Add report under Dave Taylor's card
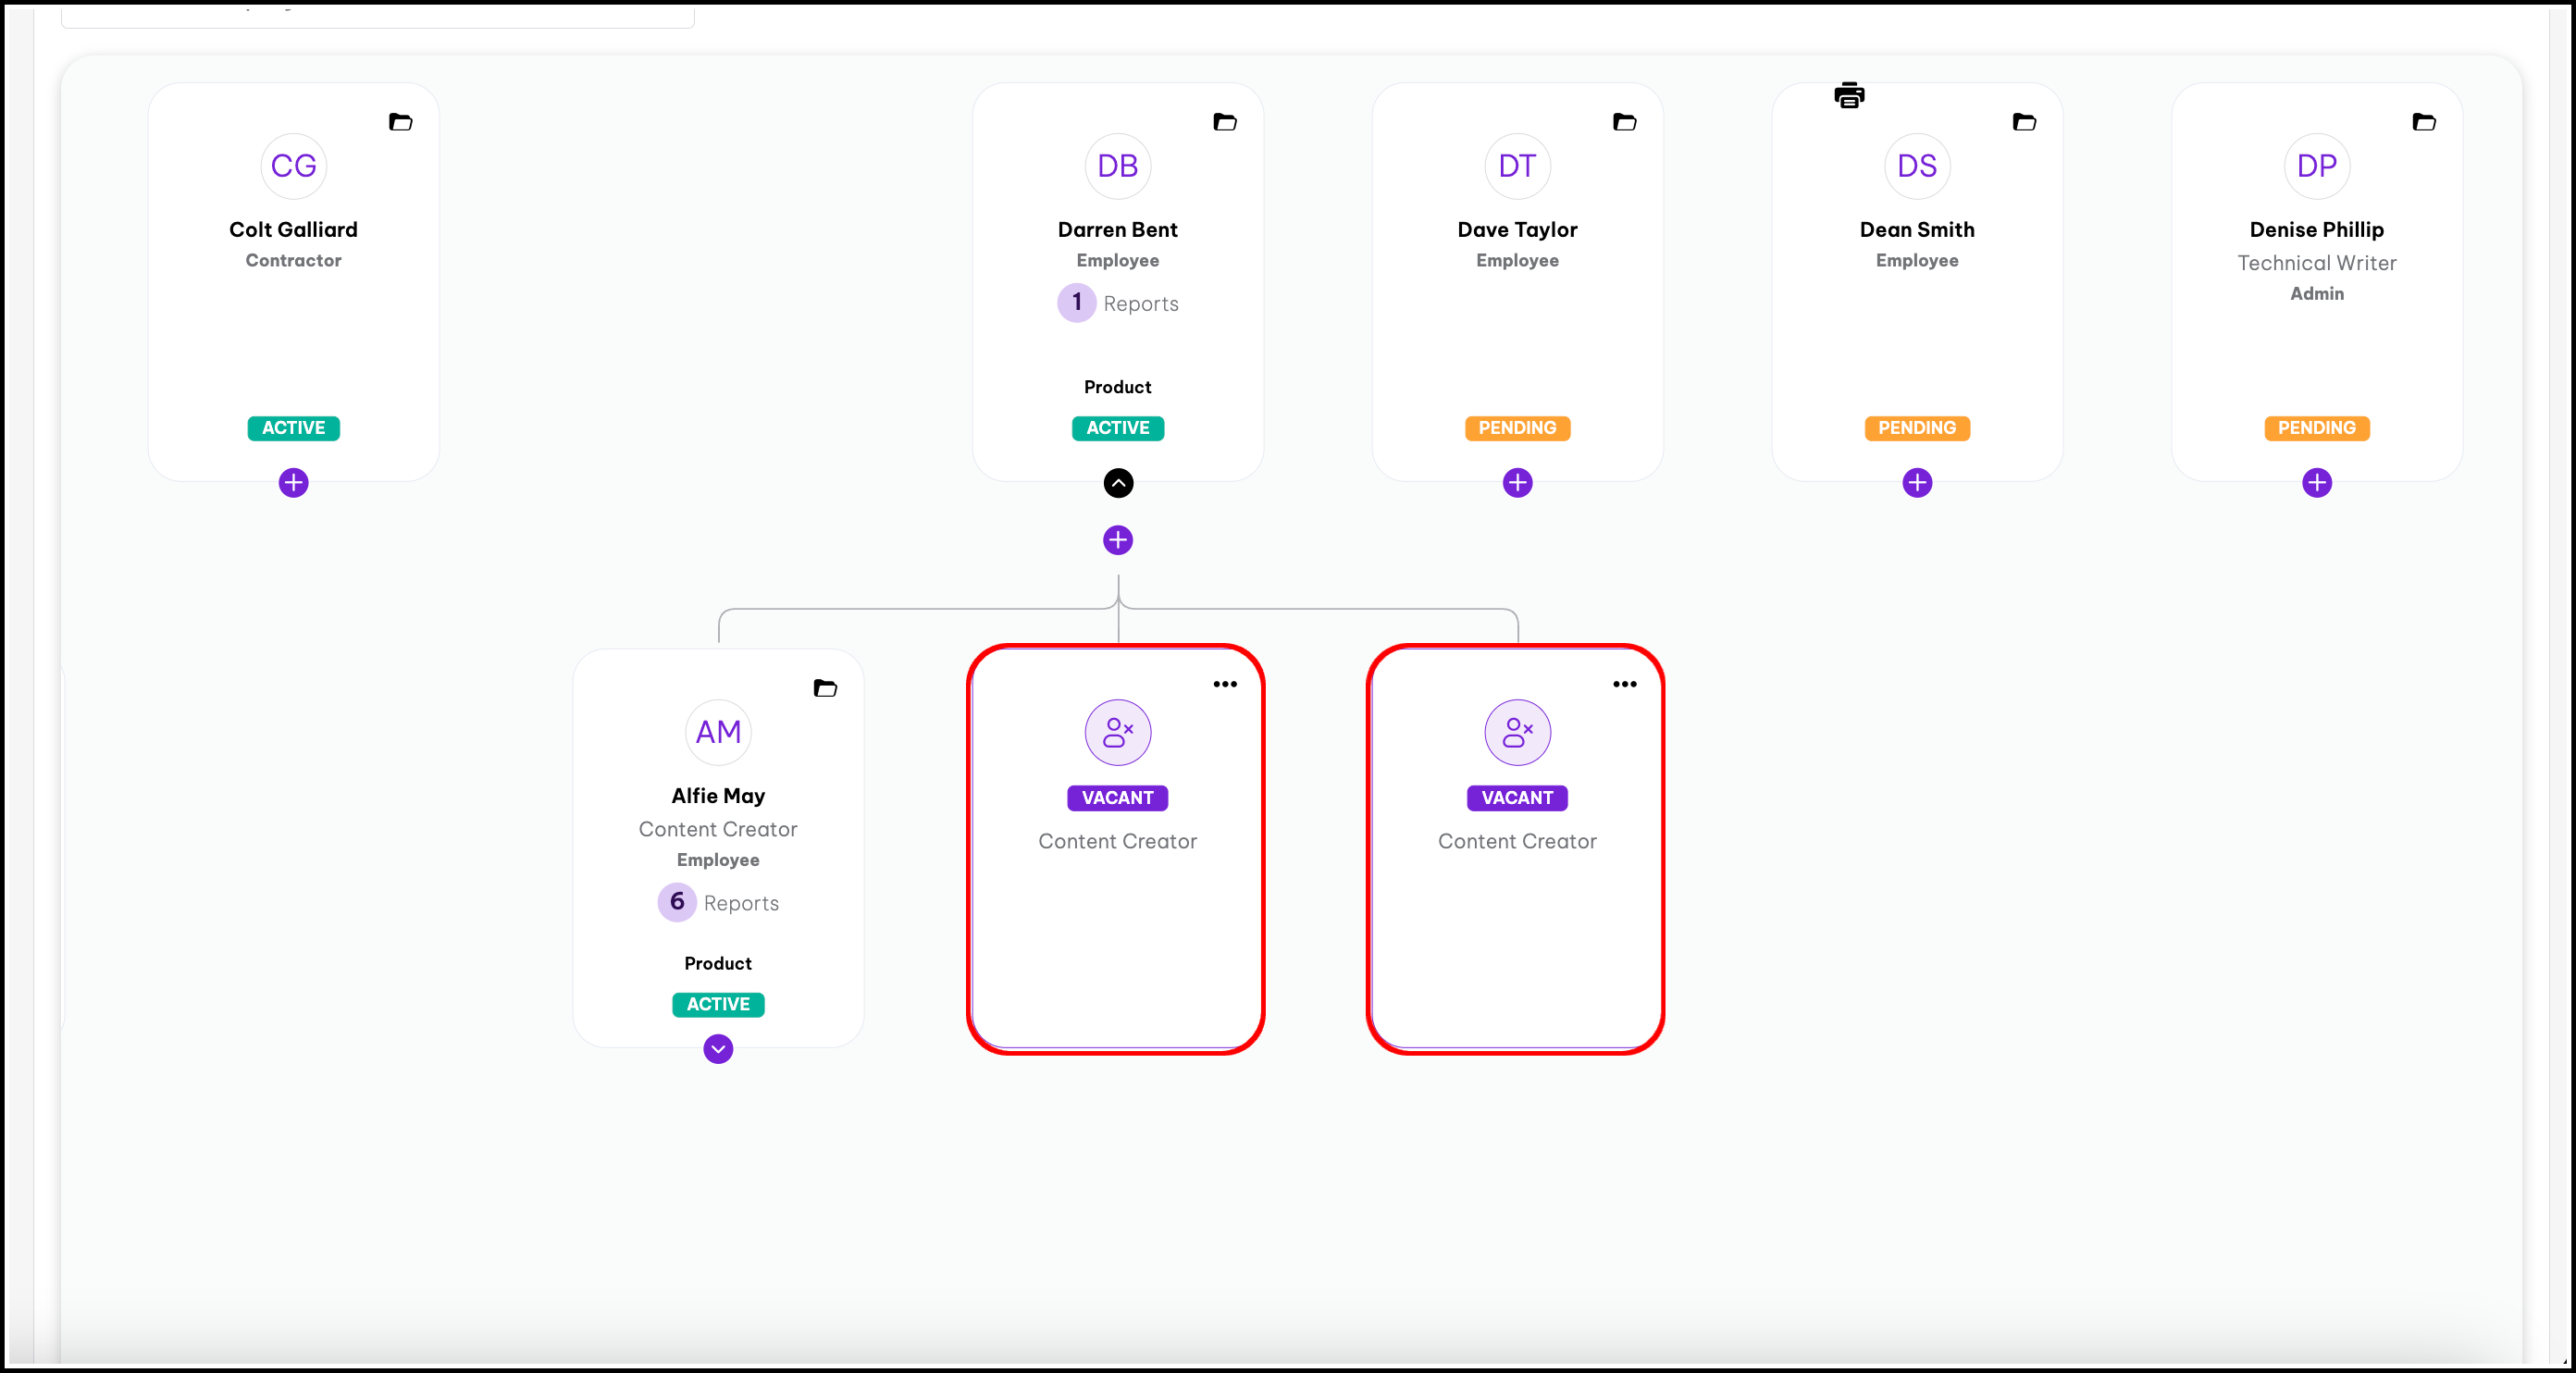 1517,483
